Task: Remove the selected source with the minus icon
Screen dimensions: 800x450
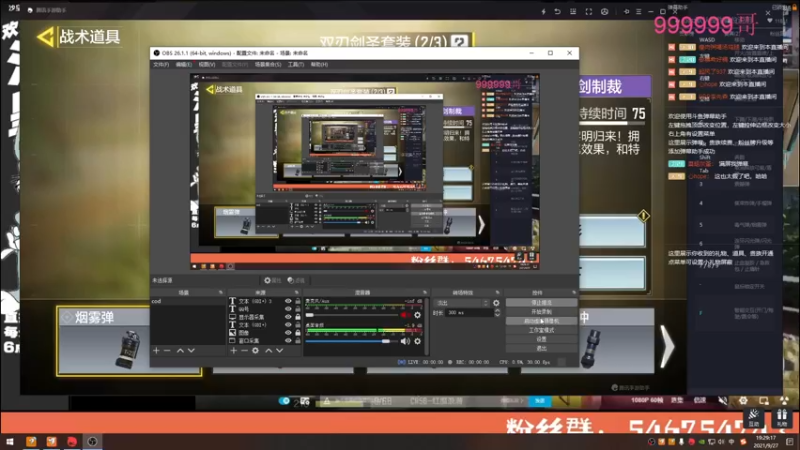Action: (x=244, y=351)
